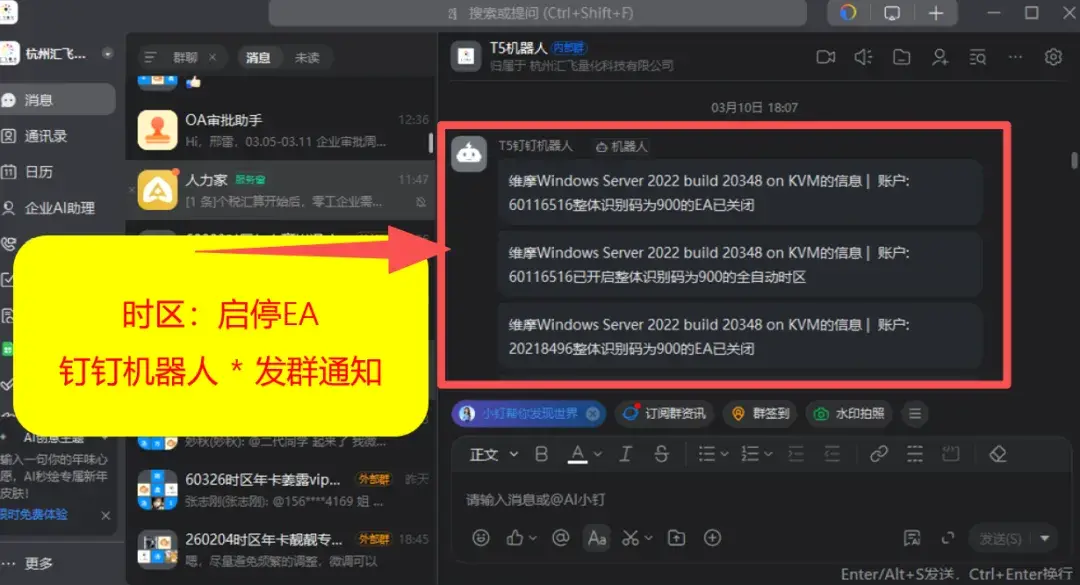Open bulleted list style dropdown
Screen dimensions: 1080x585
point(724,454)
